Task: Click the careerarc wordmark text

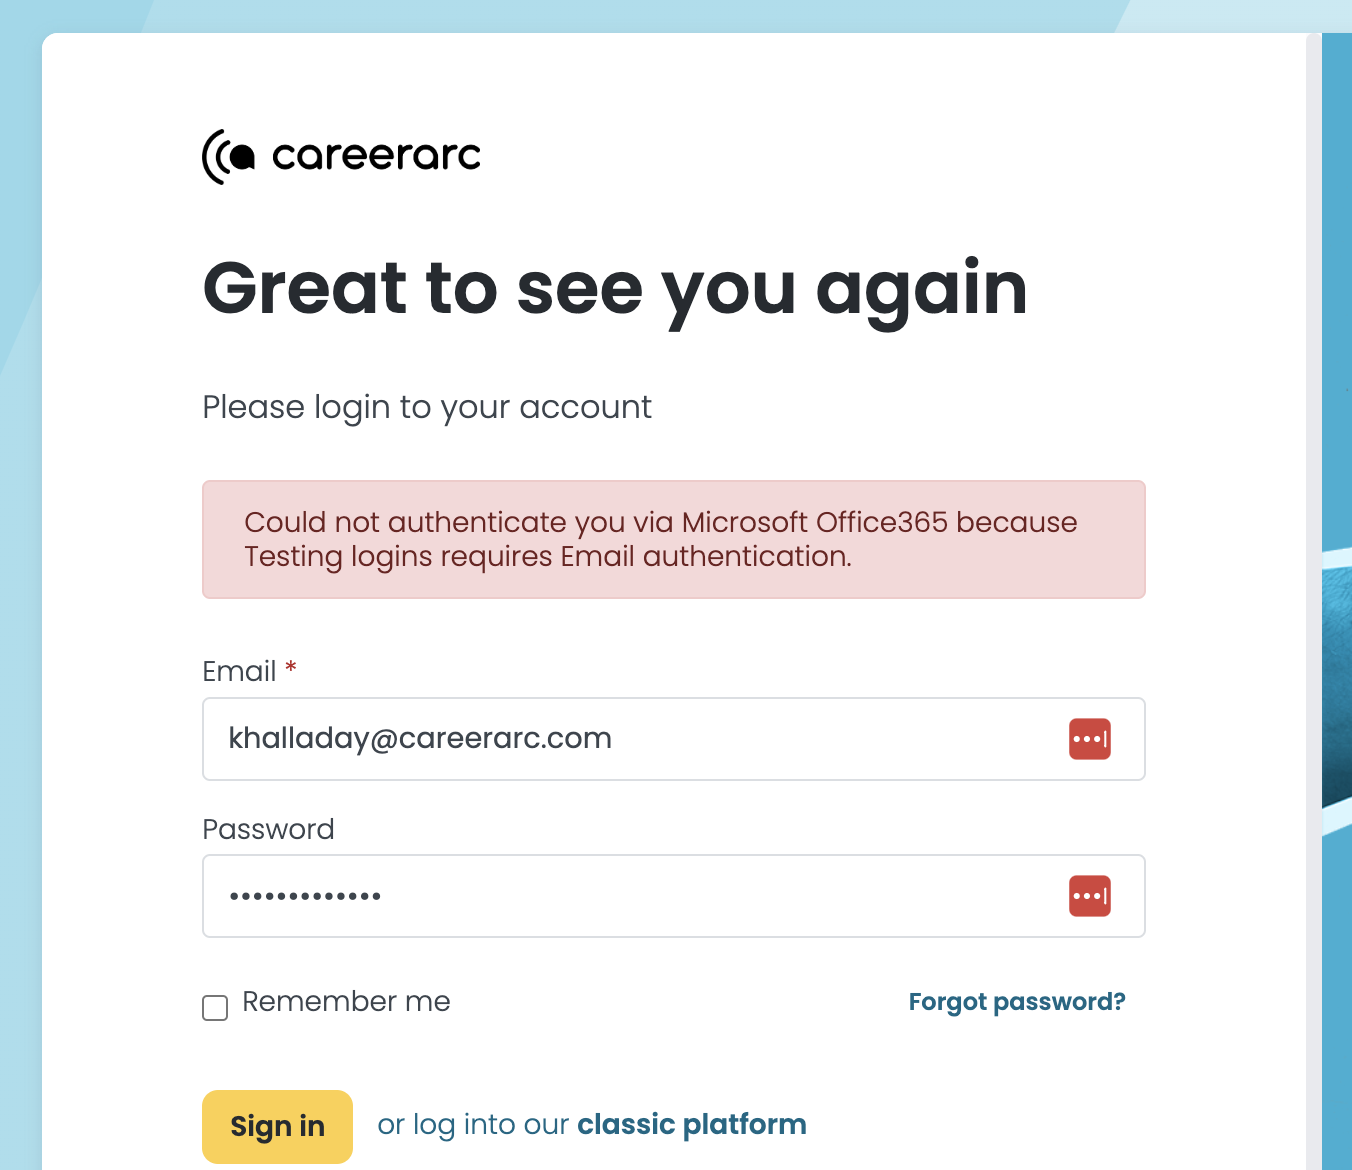Action: [x=376, y=156]
